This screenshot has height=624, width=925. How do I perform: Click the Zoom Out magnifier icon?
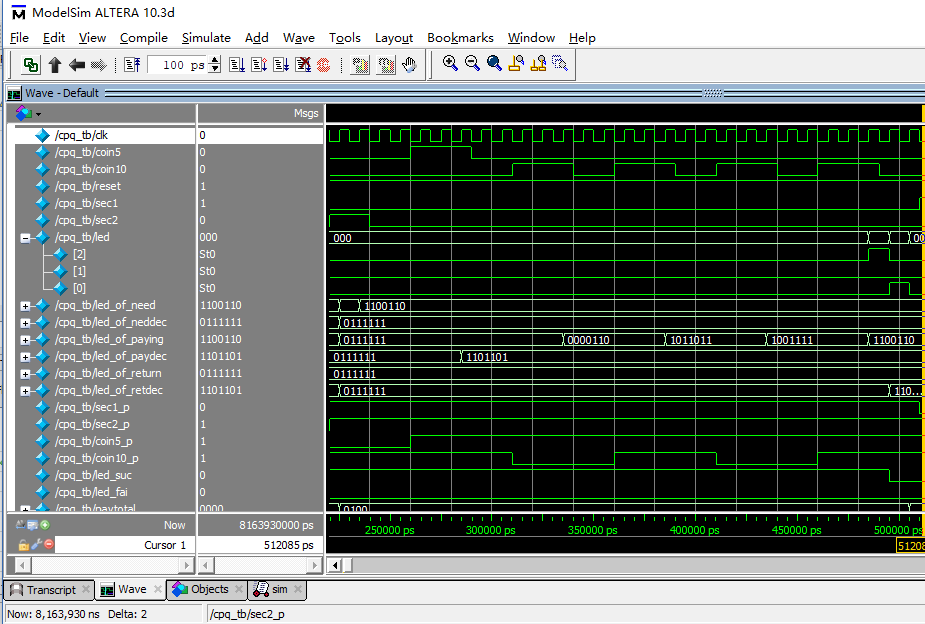[472, 64]
